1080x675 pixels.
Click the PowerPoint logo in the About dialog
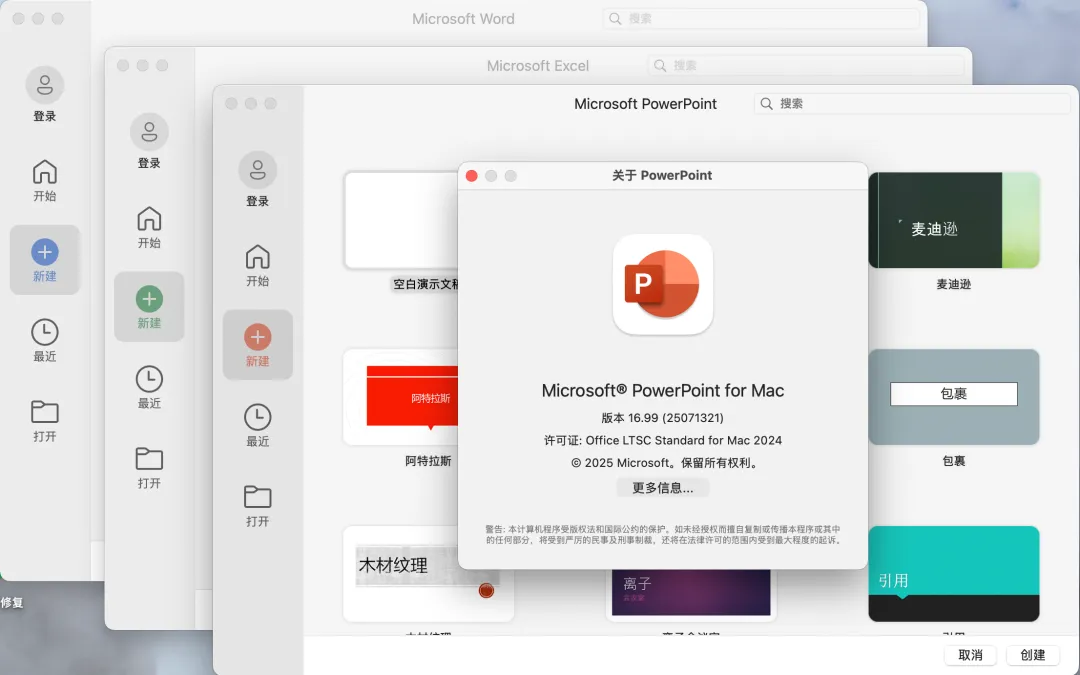coord(663,284)
